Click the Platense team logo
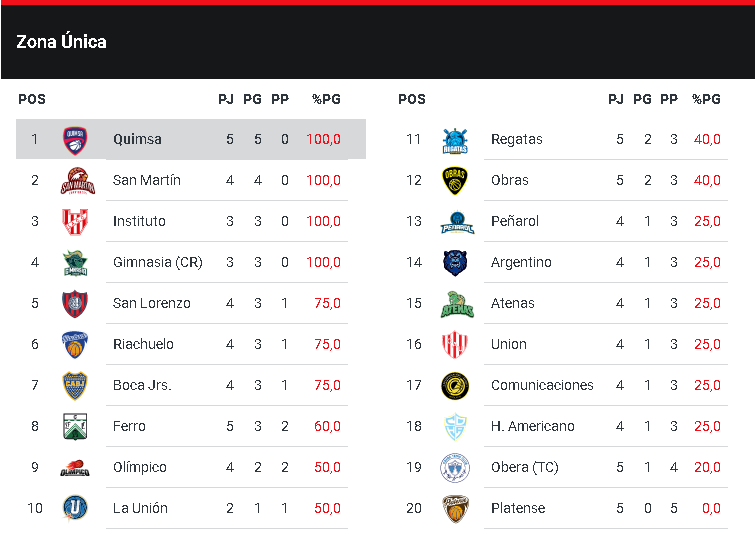This screenshot has height=534, width=755. pyautogui.click(x=455, y=508)
